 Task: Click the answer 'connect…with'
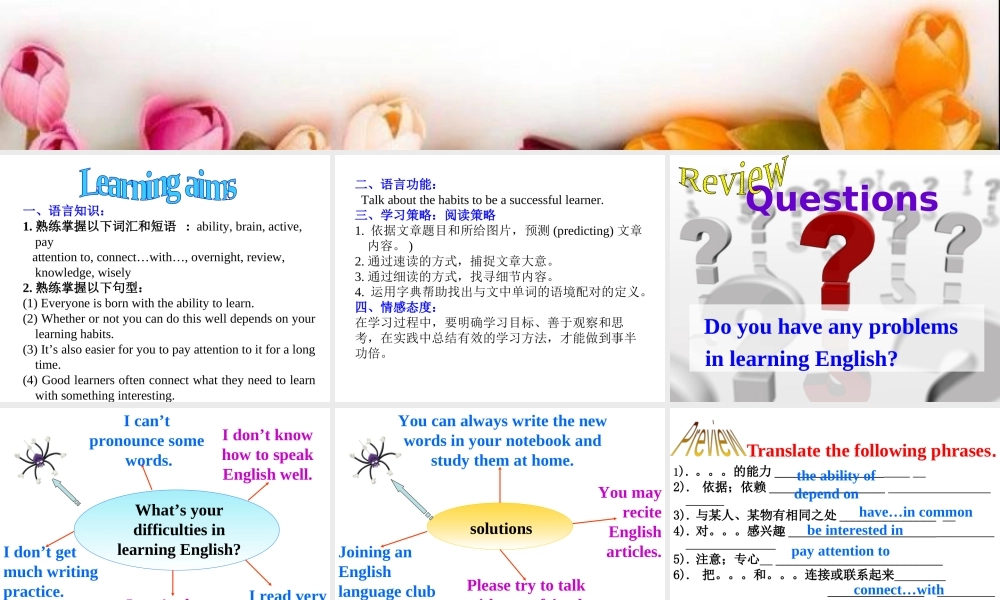point(899,590)
